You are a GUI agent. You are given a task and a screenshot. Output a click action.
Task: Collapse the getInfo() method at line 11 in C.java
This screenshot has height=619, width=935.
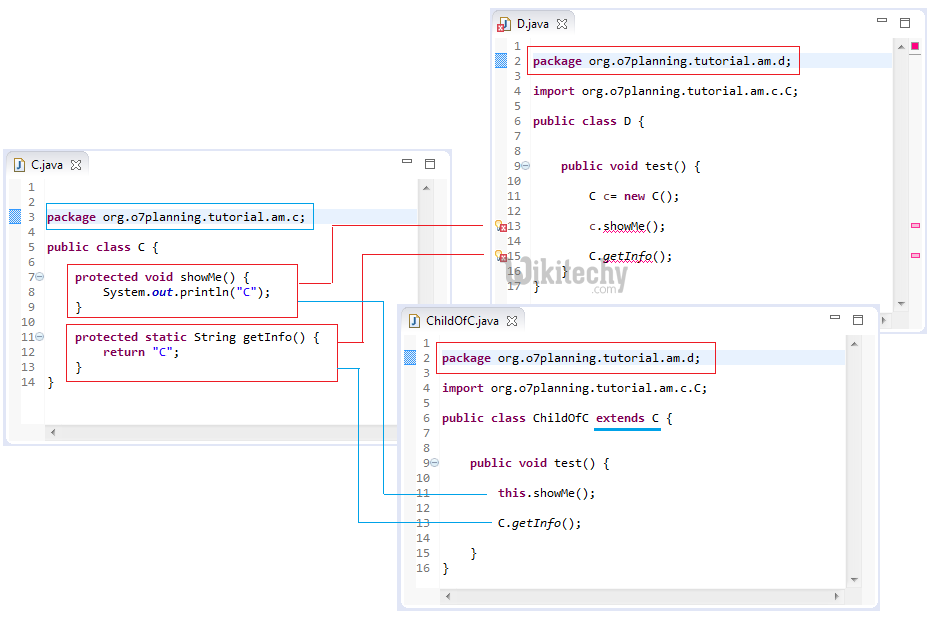coord(39,337)
